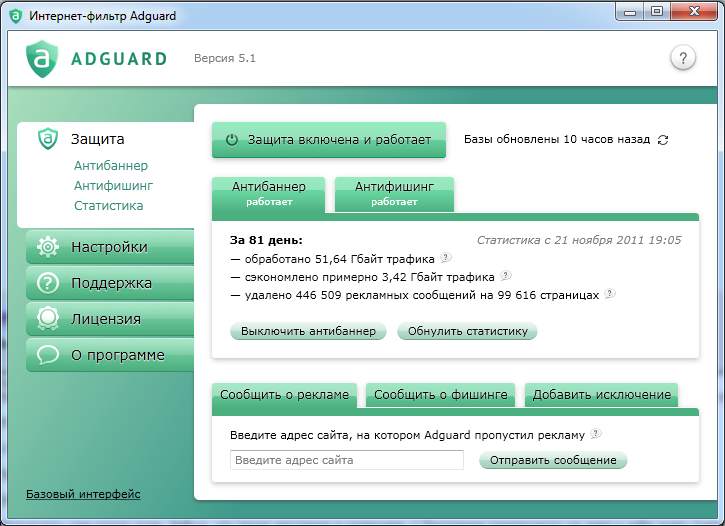Click the Adguard icon in the title bar
The width and height of the screenshot is (725, 526).
click(16, 16)
